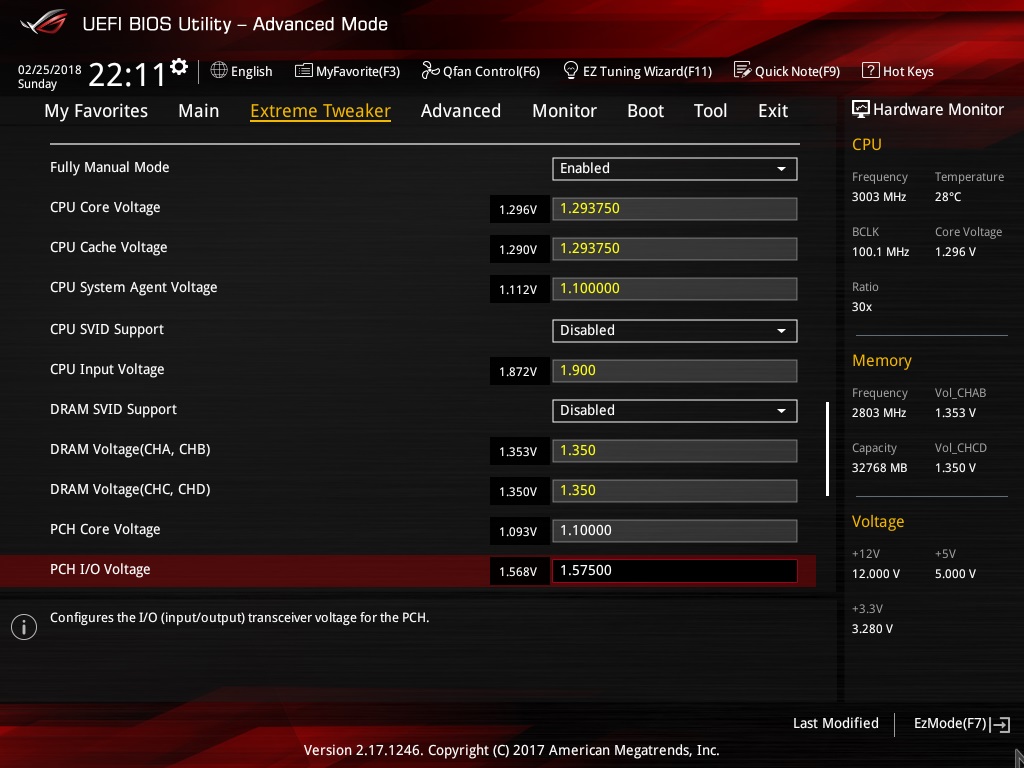Click the EZ Tuning Wizard bulb icon
Screen dimensions: 1024x768
(x=570, y=70)
